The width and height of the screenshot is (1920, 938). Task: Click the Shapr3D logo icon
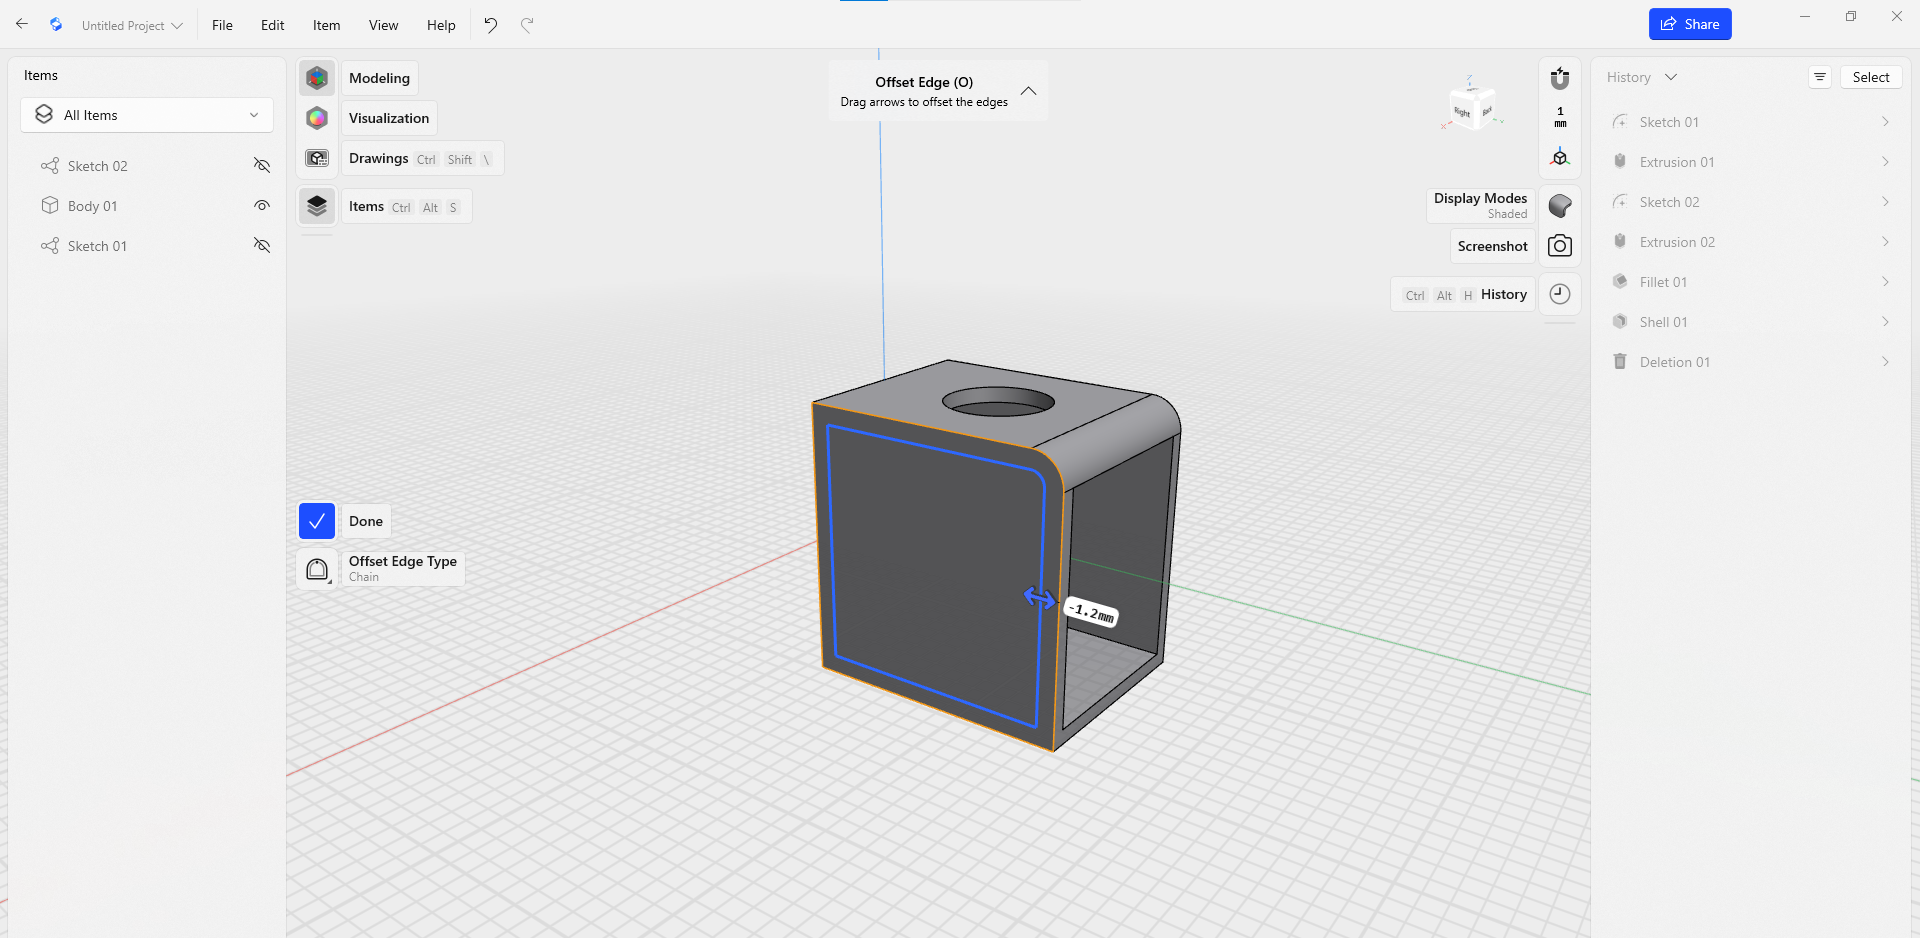coord(56,25)
